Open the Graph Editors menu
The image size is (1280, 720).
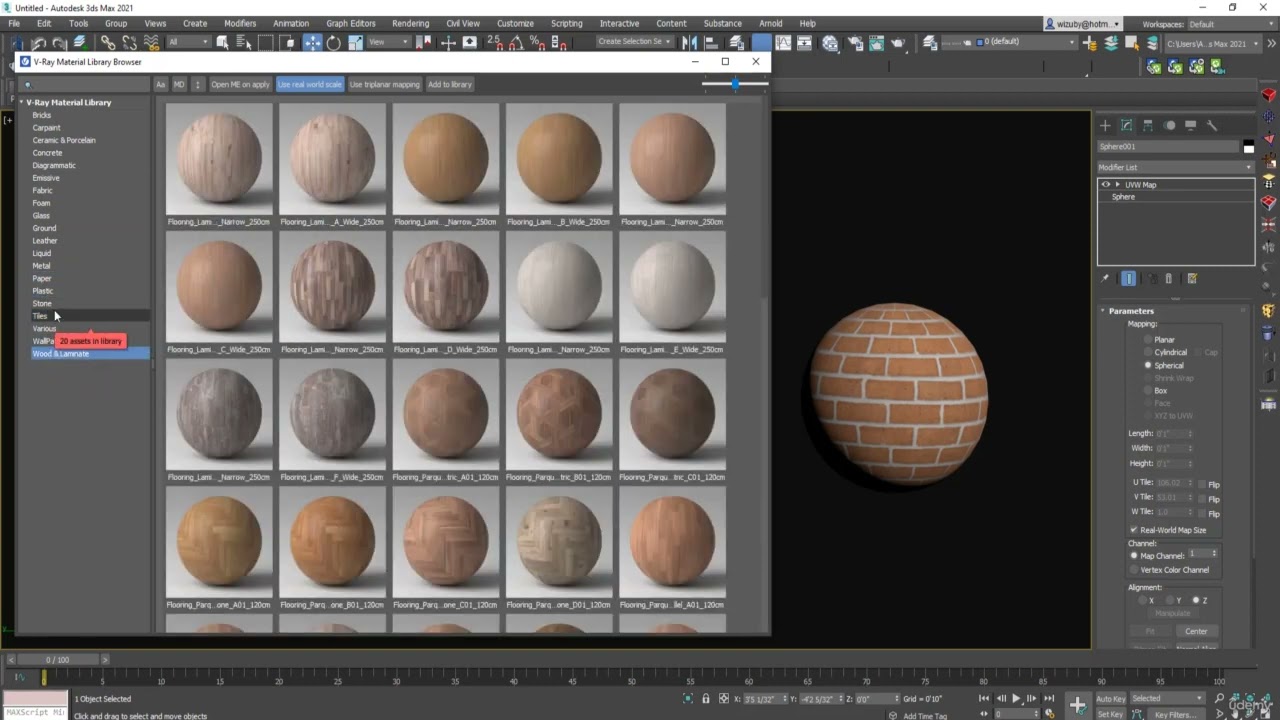(351, 23)
